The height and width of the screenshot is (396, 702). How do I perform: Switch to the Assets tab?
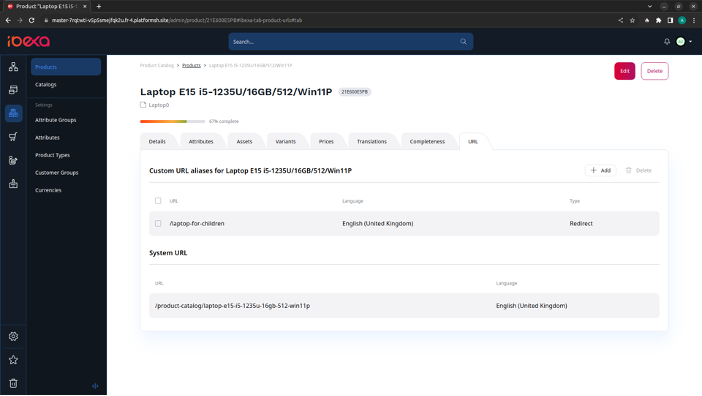point(244,141)
